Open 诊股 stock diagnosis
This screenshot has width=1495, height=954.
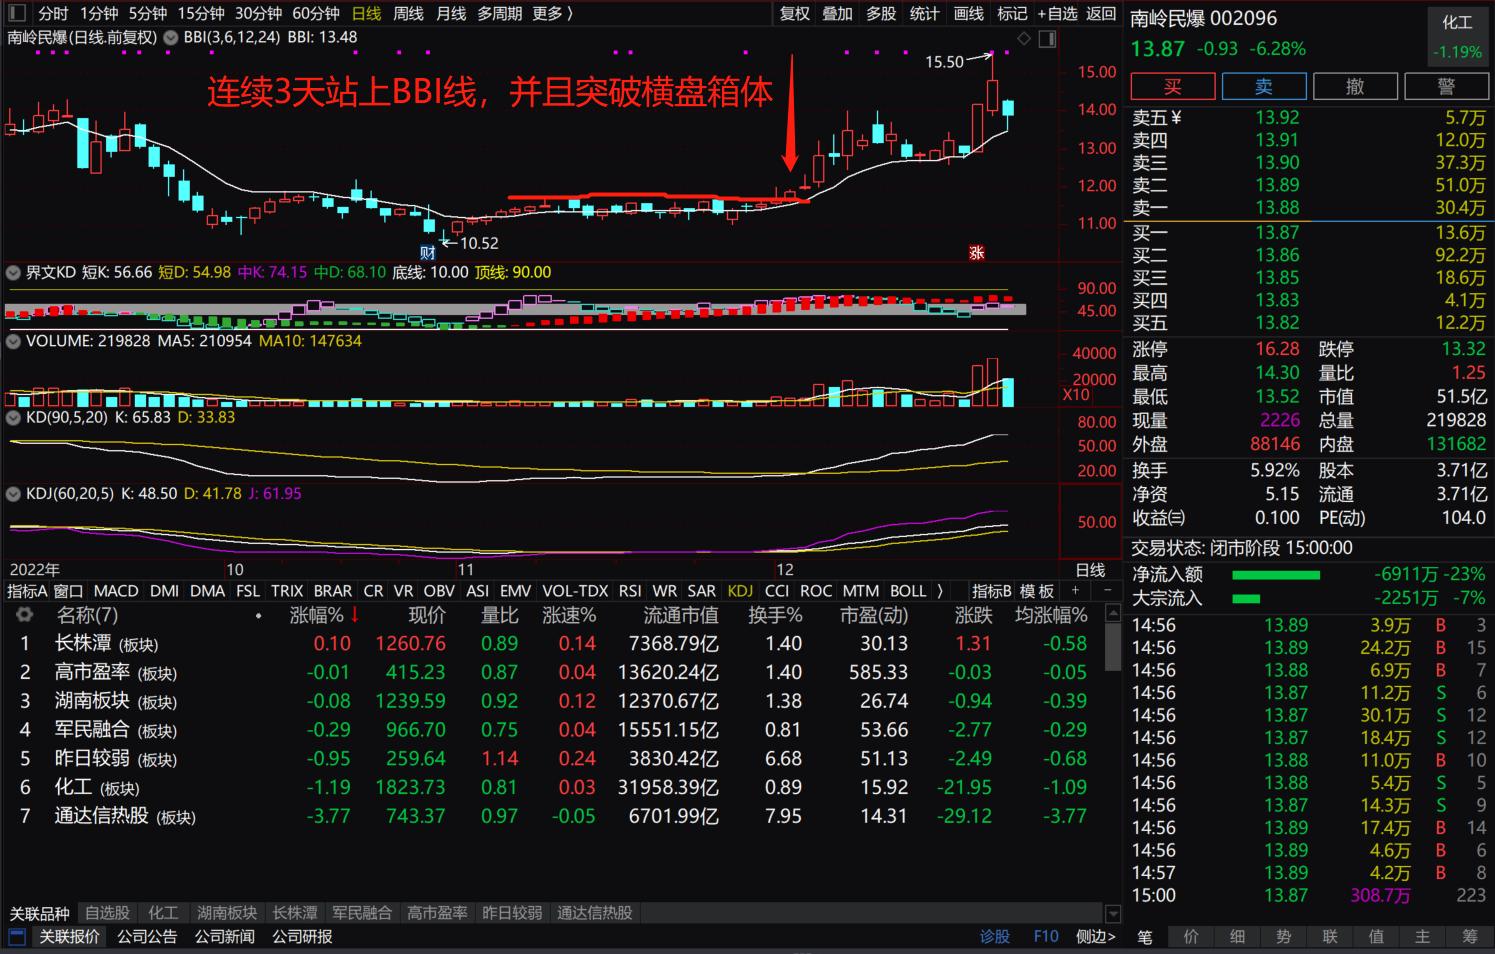pyautogui.click(x=994, y=937)
